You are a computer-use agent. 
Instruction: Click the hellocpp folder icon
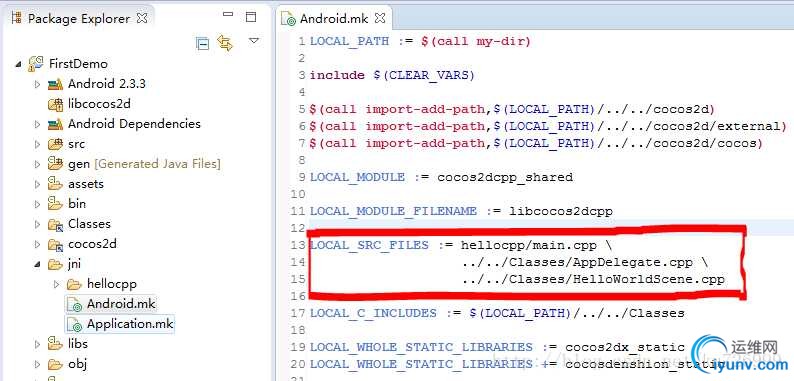[x=74, y=284]
